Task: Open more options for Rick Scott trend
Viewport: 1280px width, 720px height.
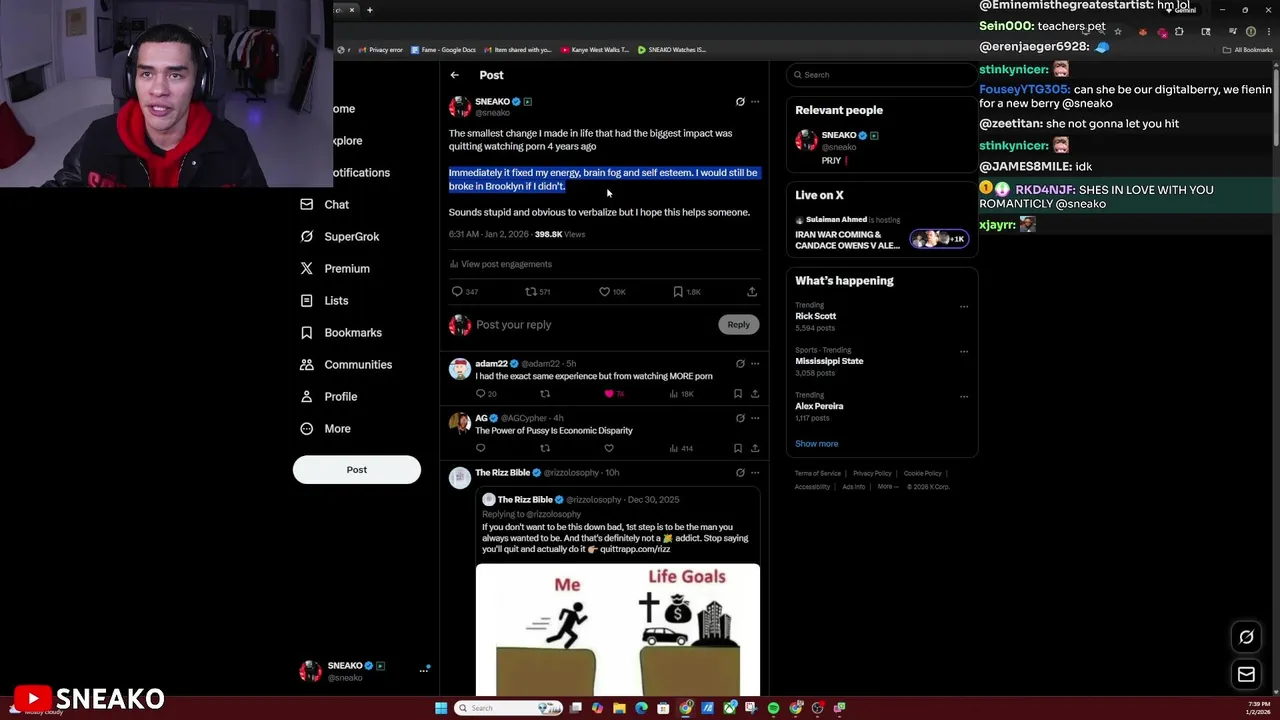Action: 964,306
